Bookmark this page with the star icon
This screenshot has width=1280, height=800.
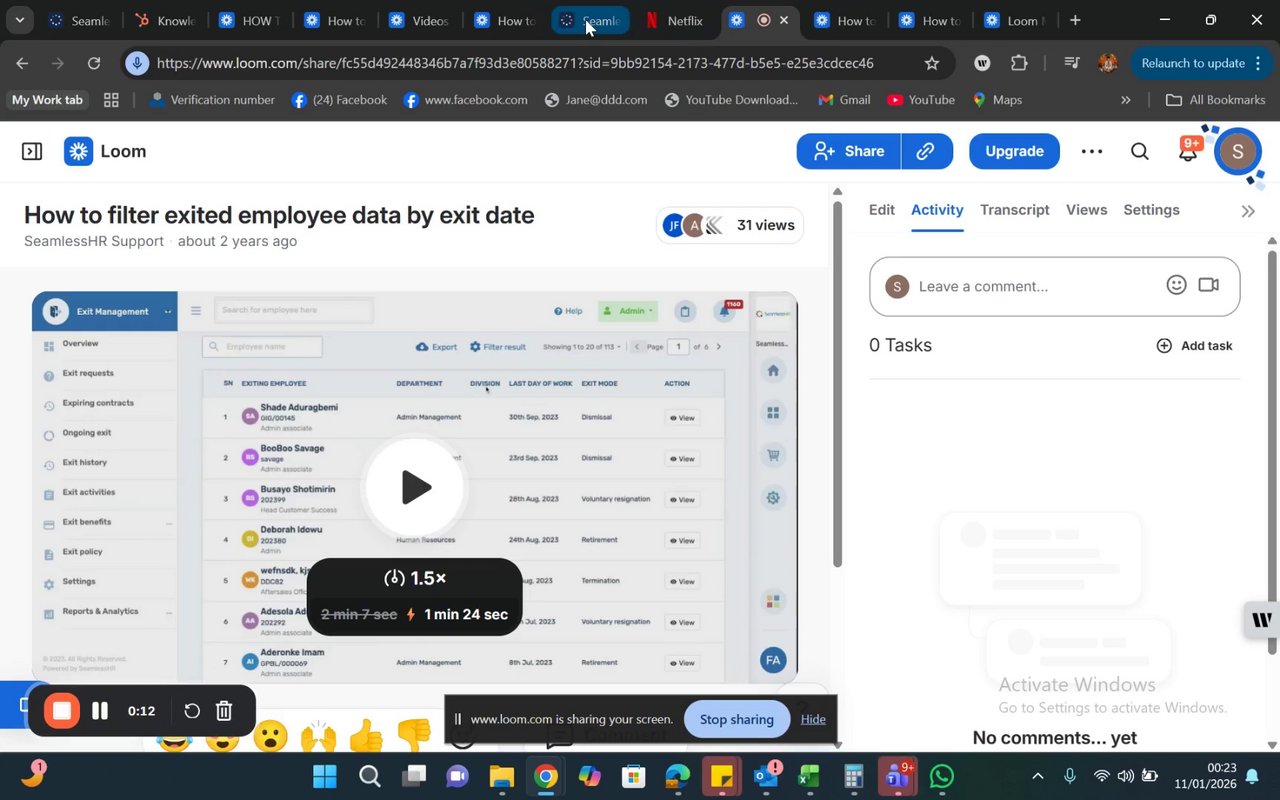pos(932,63)
